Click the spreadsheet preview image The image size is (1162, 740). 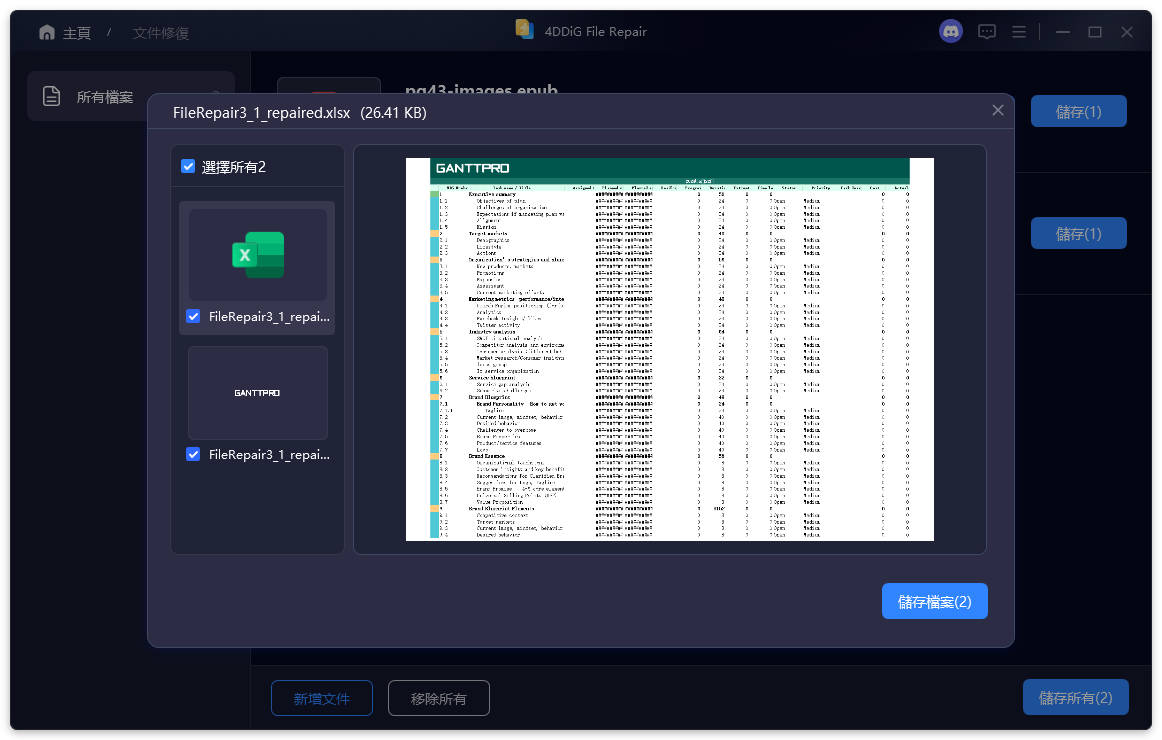669,350
